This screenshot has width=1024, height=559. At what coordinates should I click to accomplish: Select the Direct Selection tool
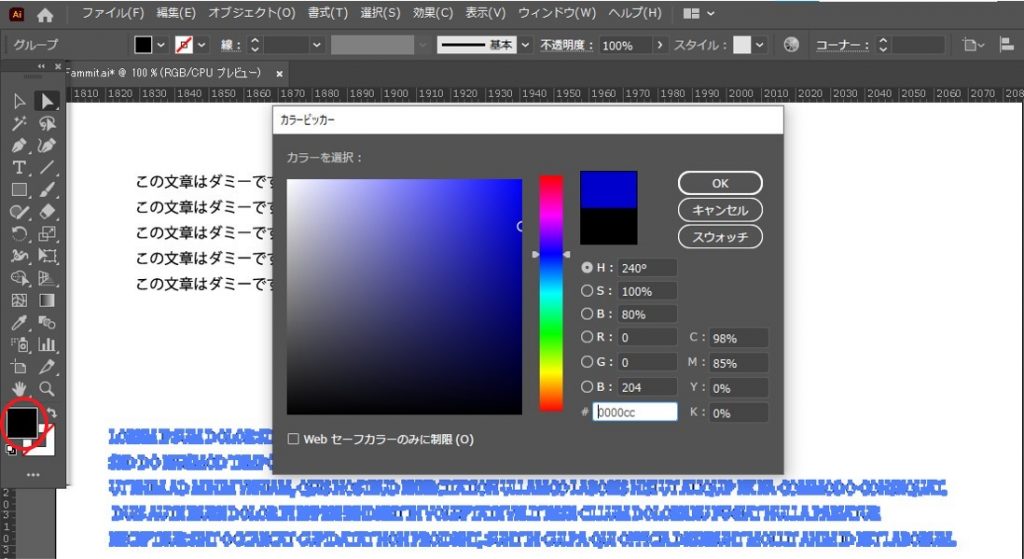point(46,101)
